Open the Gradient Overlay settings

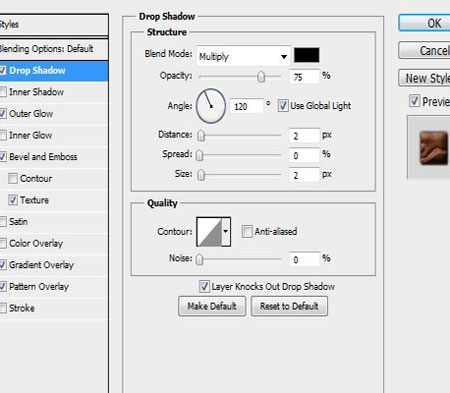42,265
